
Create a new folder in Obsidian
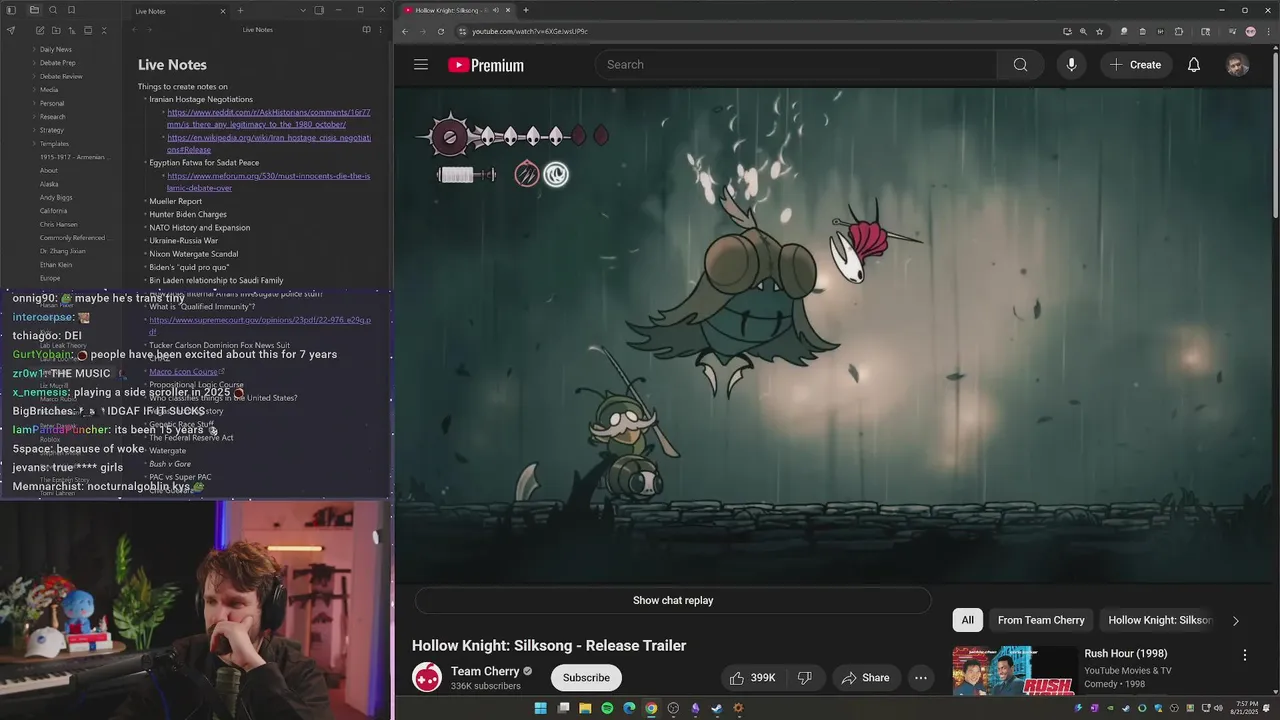click(56, 31)
